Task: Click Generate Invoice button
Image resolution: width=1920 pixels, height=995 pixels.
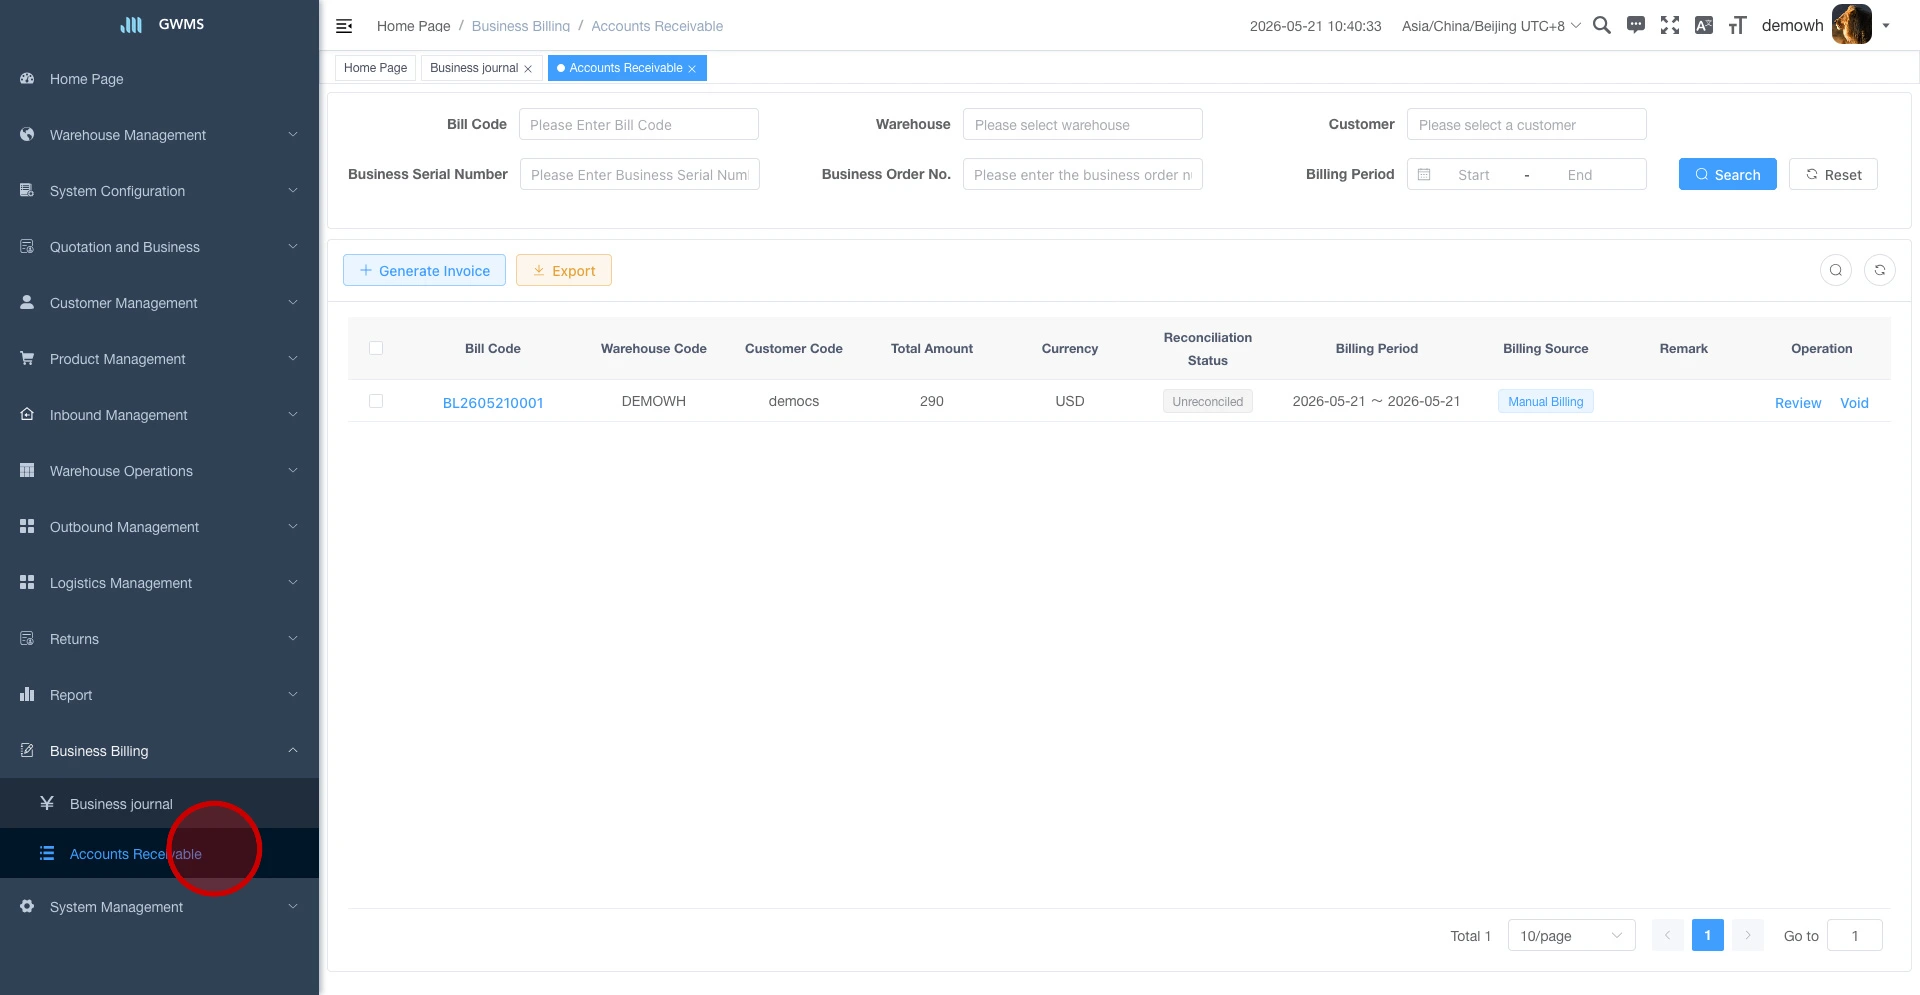Action: pyautogui.click(x=424, y=270)
